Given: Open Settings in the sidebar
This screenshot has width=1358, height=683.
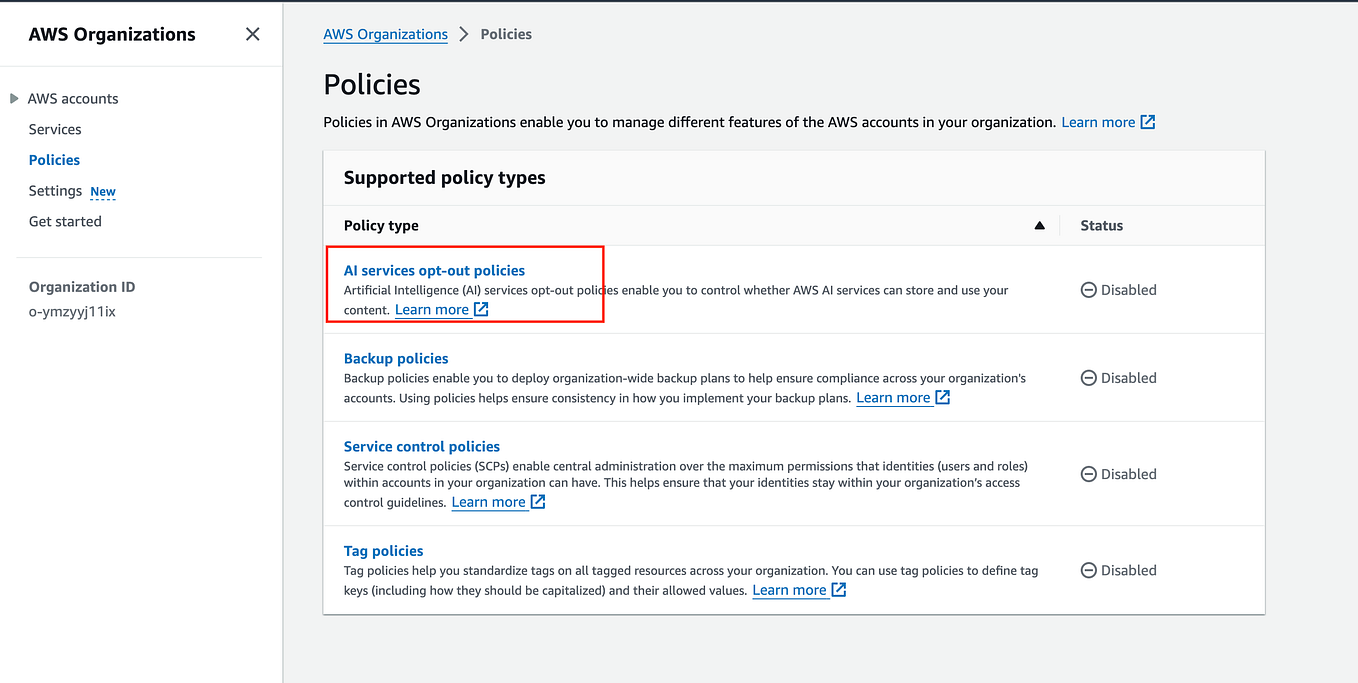Looking at the screenshot, I should pos(55,191).
